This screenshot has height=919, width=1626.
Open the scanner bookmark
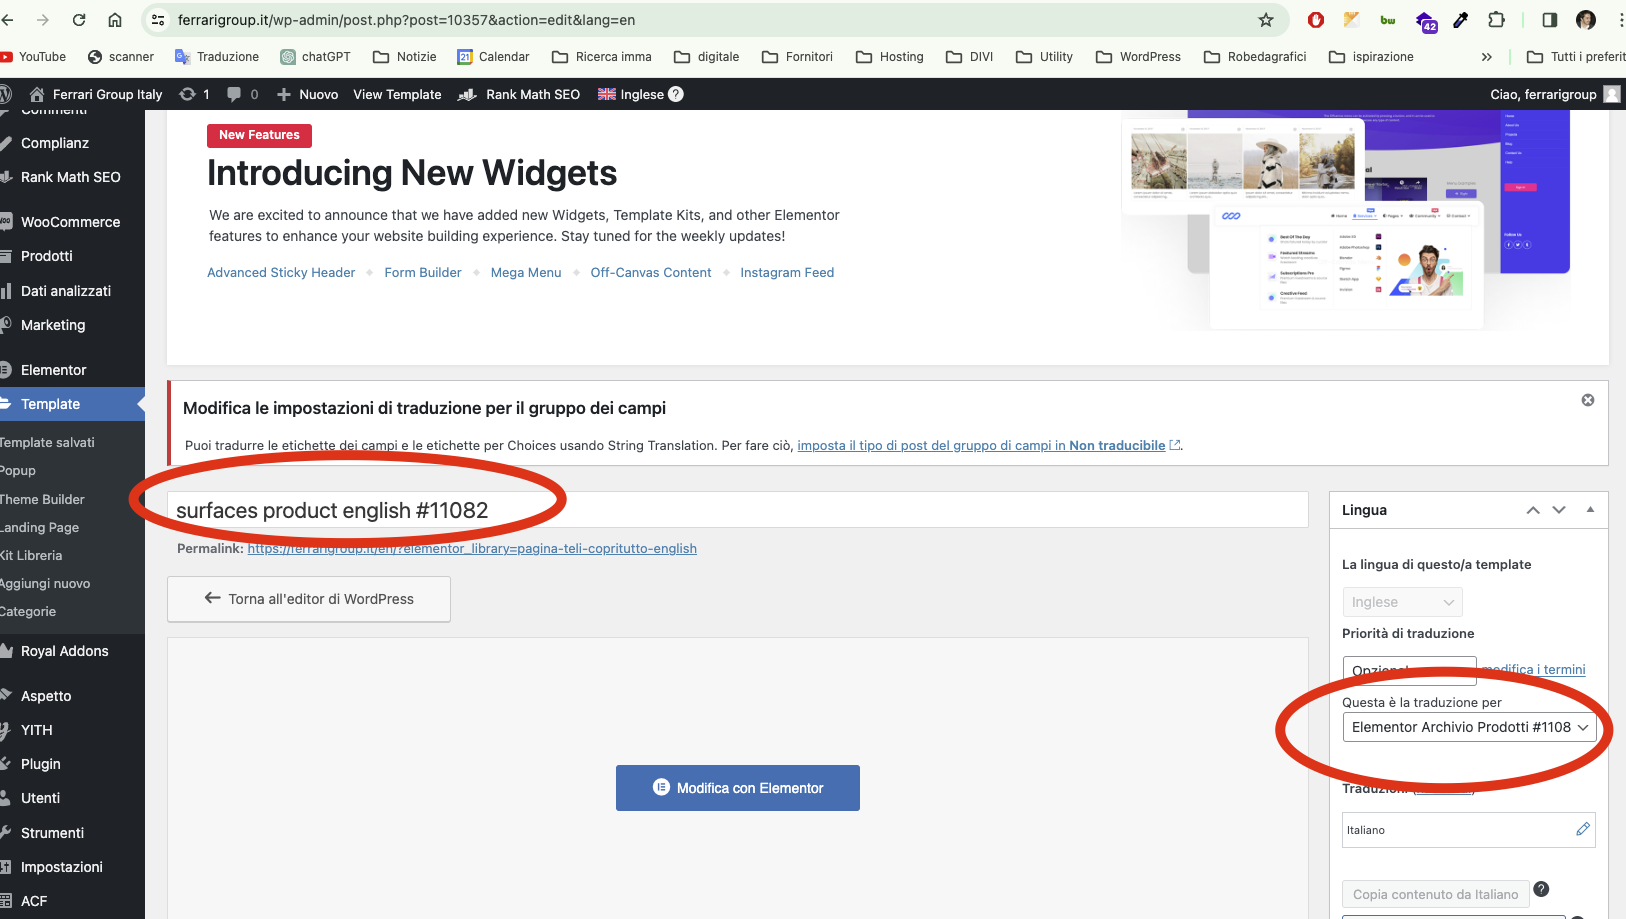(x=121, y=57)
